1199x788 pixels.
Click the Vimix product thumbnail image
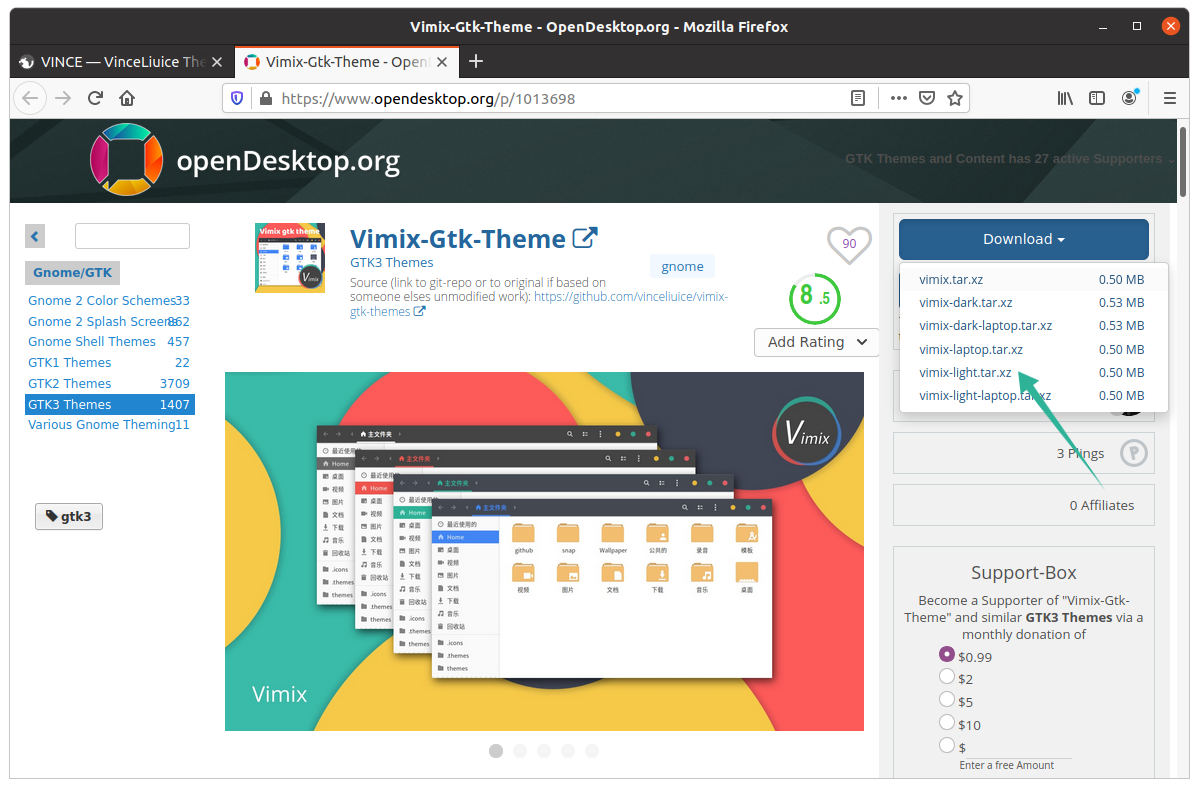pyautogui.click(x=290, y=258)
